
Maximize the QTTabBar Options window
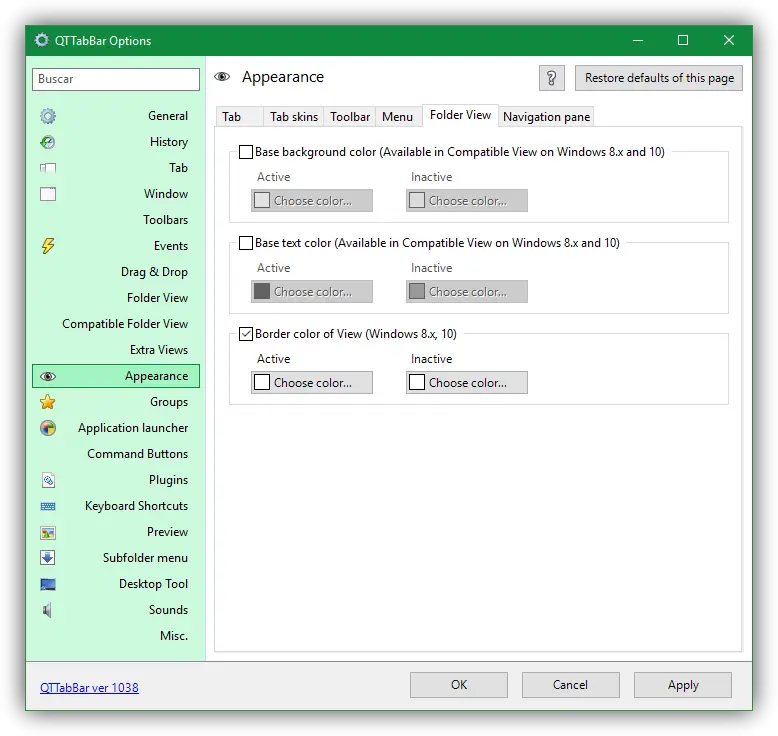point(683,40)
